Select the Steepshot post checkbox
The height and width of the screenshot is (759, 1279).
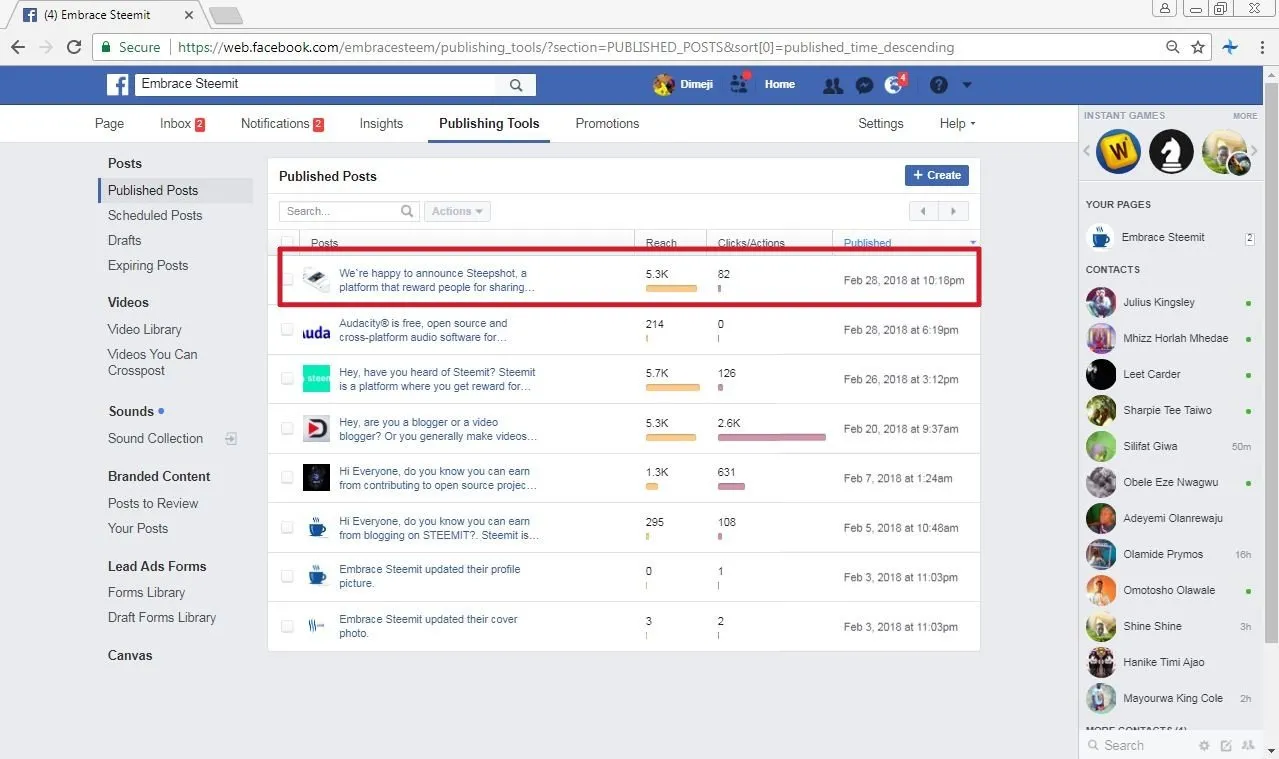click(x=287, y=280)
